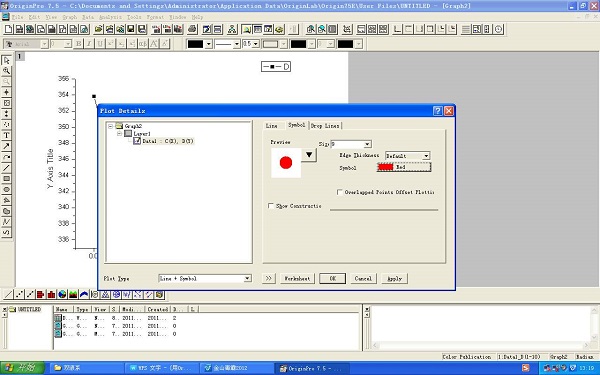Open the Plot Type Line + Symbol dropdown
600x375 pixels.
click(248, 279)
